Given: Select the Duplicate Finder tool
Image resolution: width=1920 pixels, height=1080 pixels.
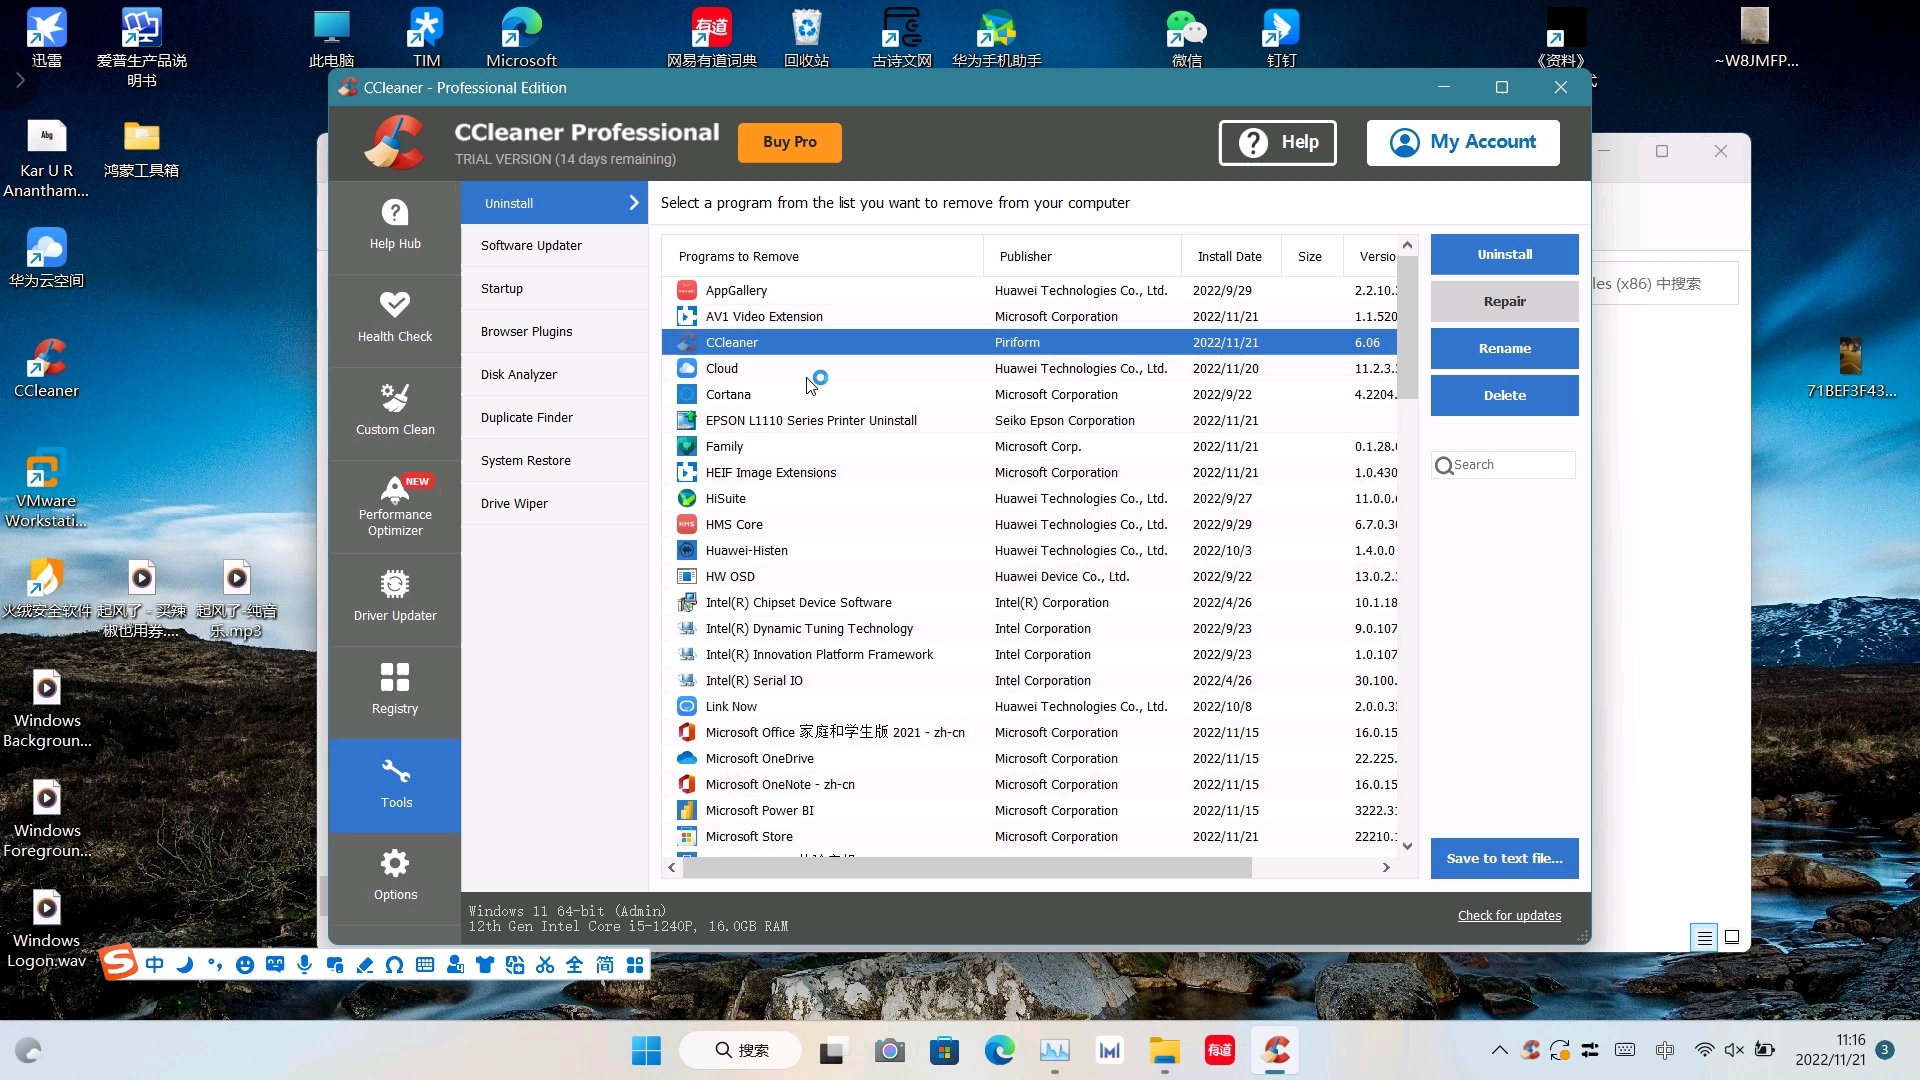Looking at the screenshot, I should coord(527,418).
